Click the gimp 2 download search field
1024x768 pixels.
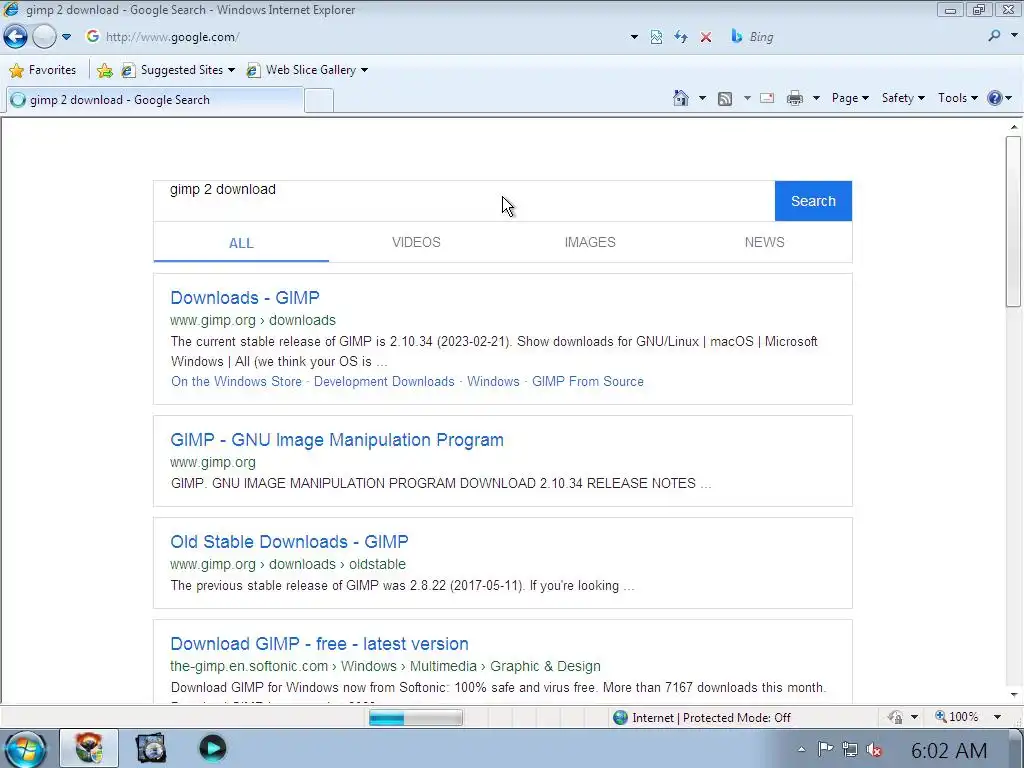click(x=464, y=201)
